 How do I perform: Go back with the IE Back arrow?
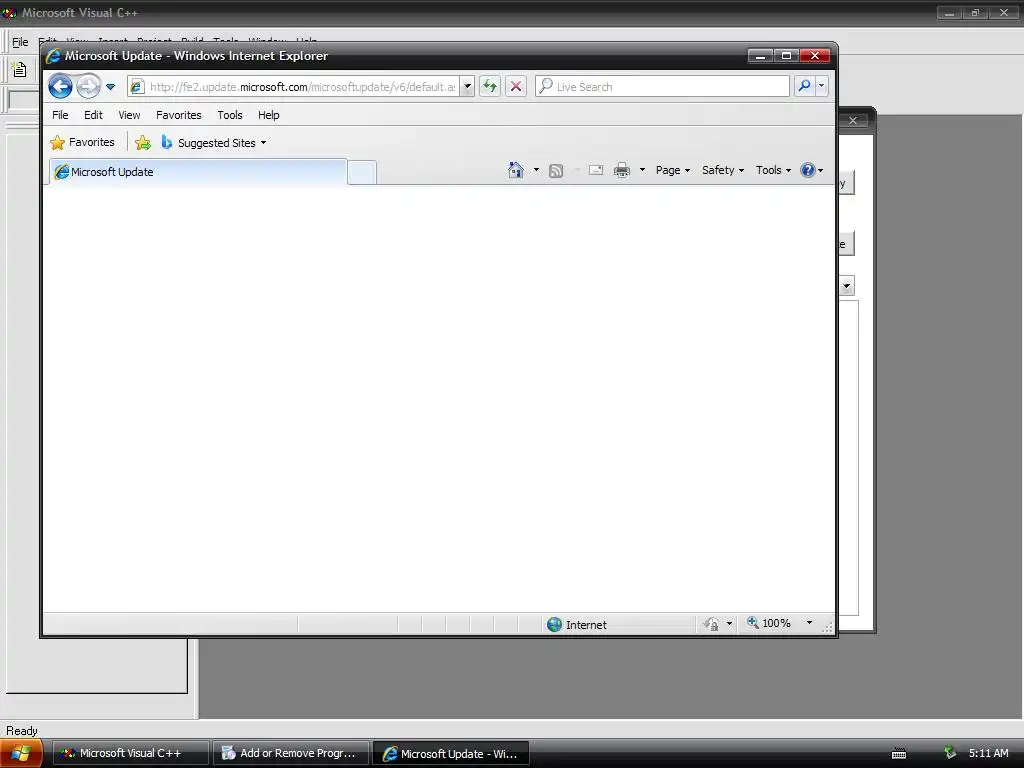[x=60, y=86]
